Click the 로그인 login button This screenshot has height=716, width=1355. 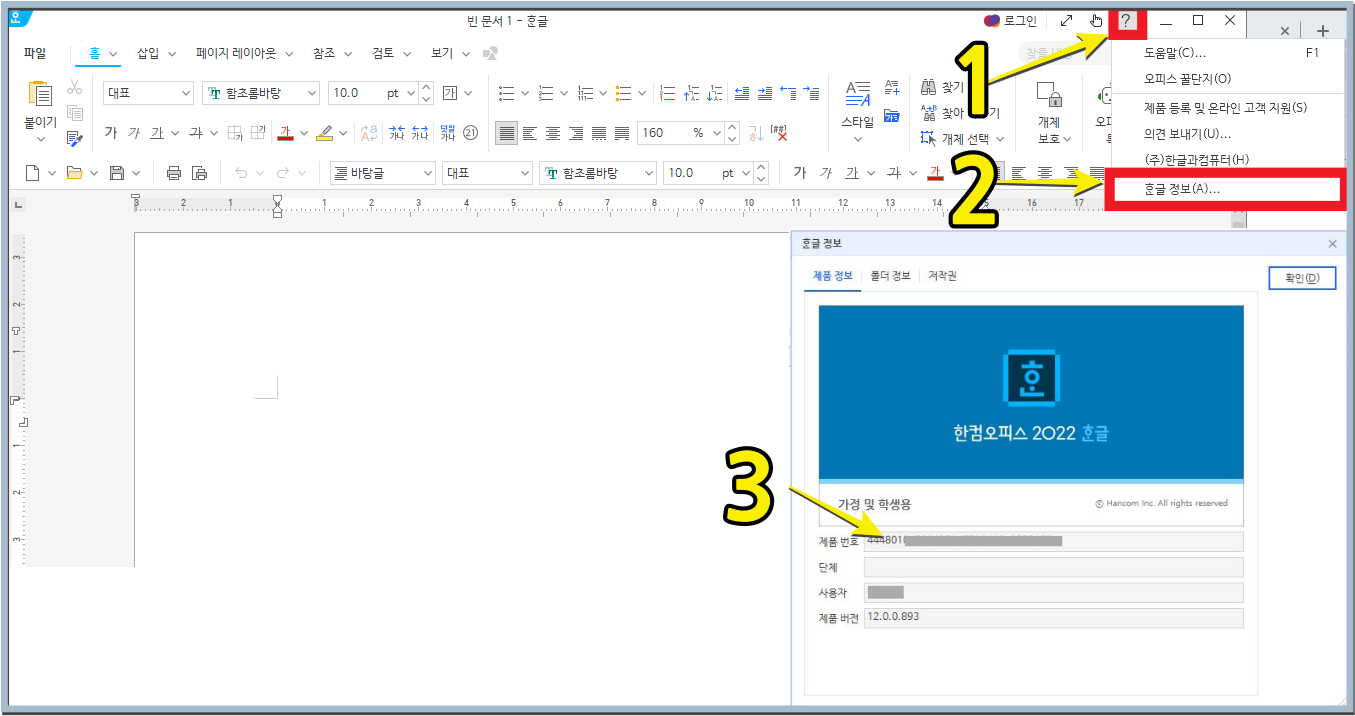1010,20
